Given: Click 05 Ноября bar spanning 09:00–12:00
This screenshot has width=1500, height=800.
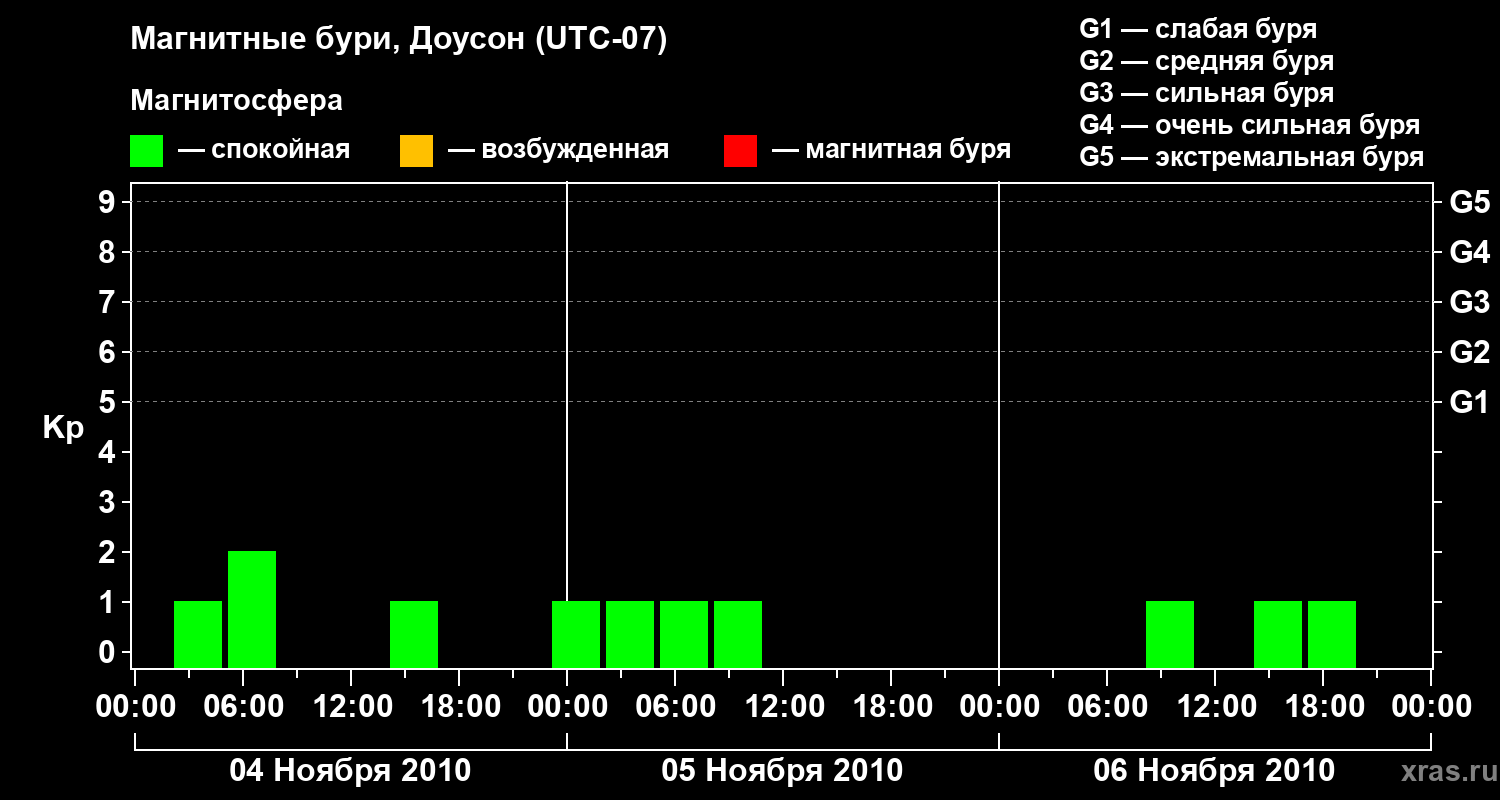Looking at the screenshot, I should coord(738,634).
